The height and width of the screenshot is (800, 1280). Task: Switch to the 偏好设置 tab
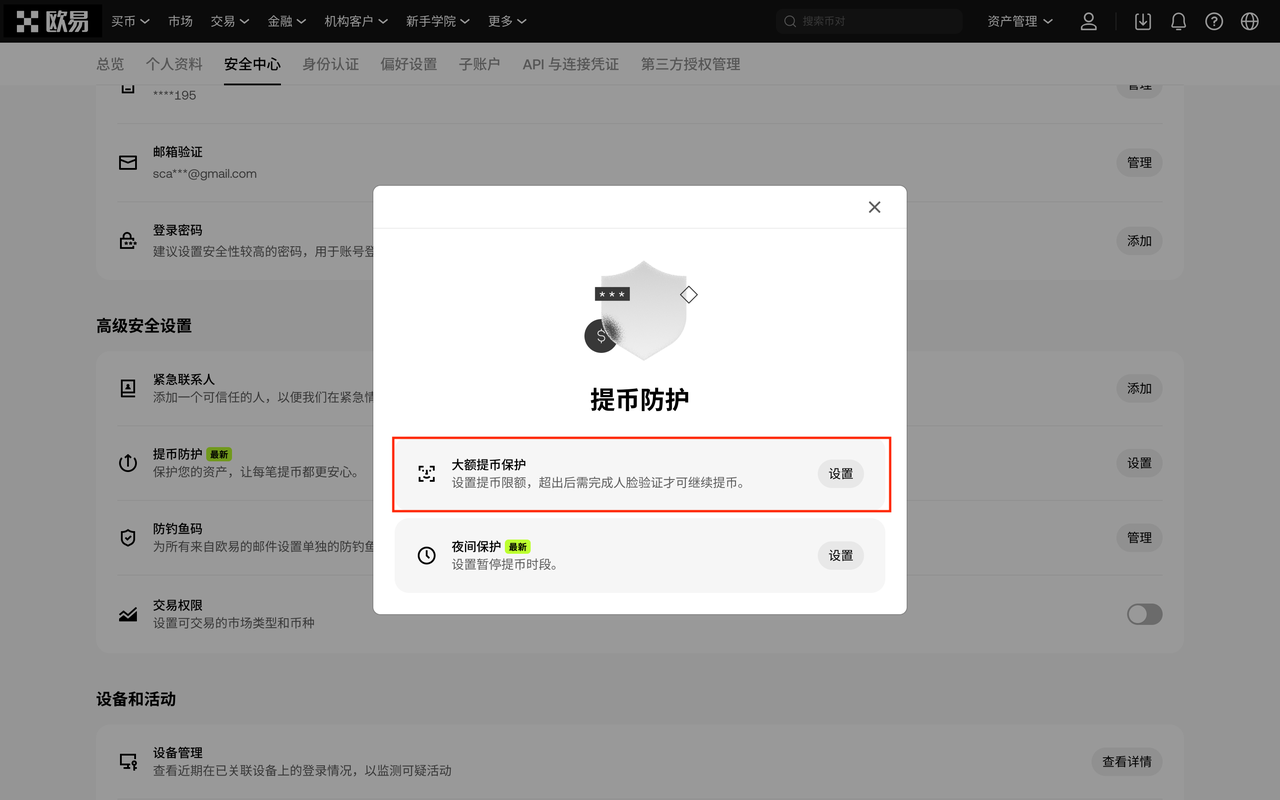(408, 64)
